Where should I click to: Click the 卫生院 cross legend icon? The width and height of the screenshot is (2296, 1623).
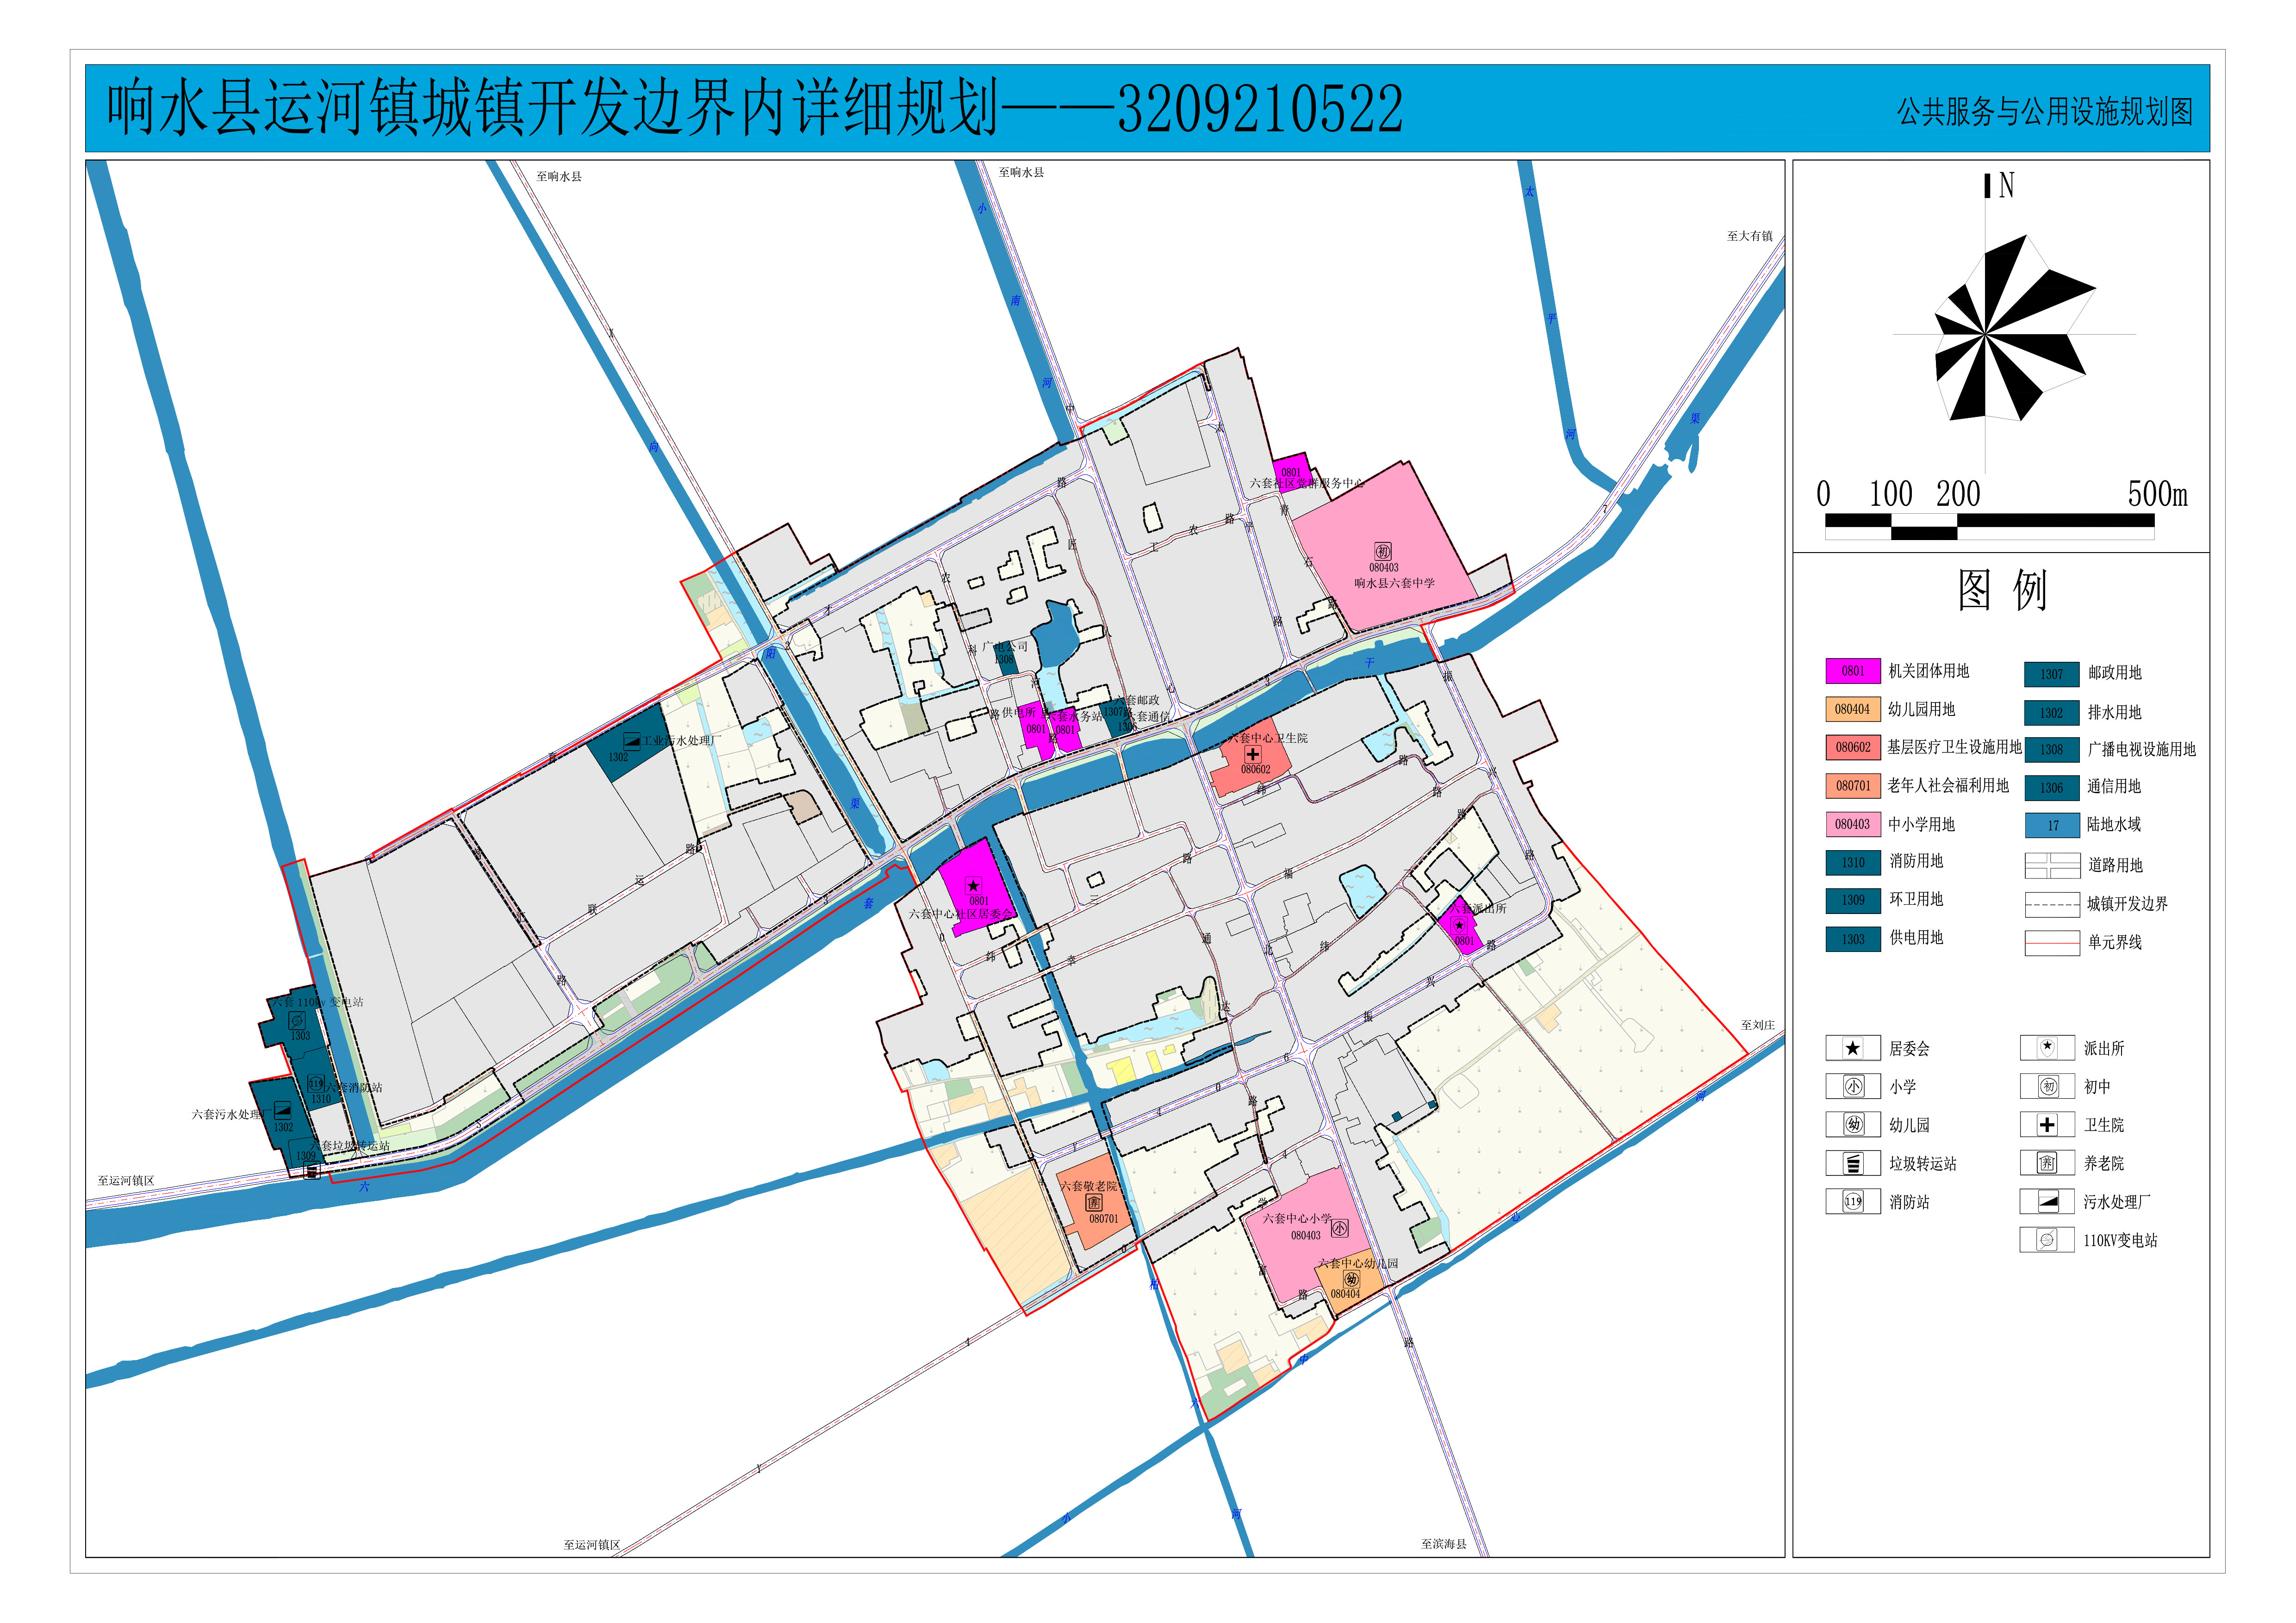click(x=2046, y=1124)
